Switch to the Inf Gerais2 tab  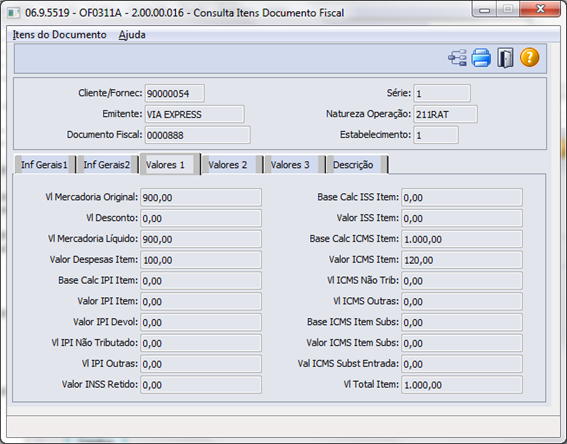[x=107, y=165]
